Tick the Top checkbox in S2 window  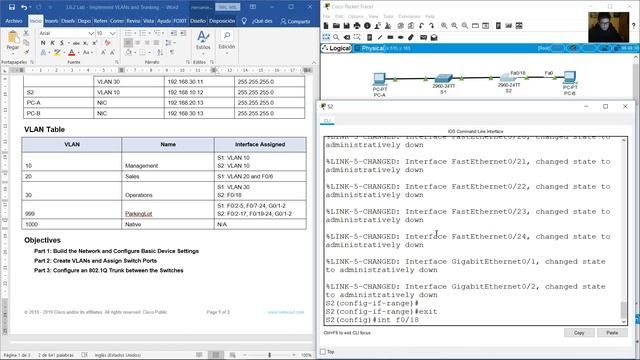pos(323,351)
